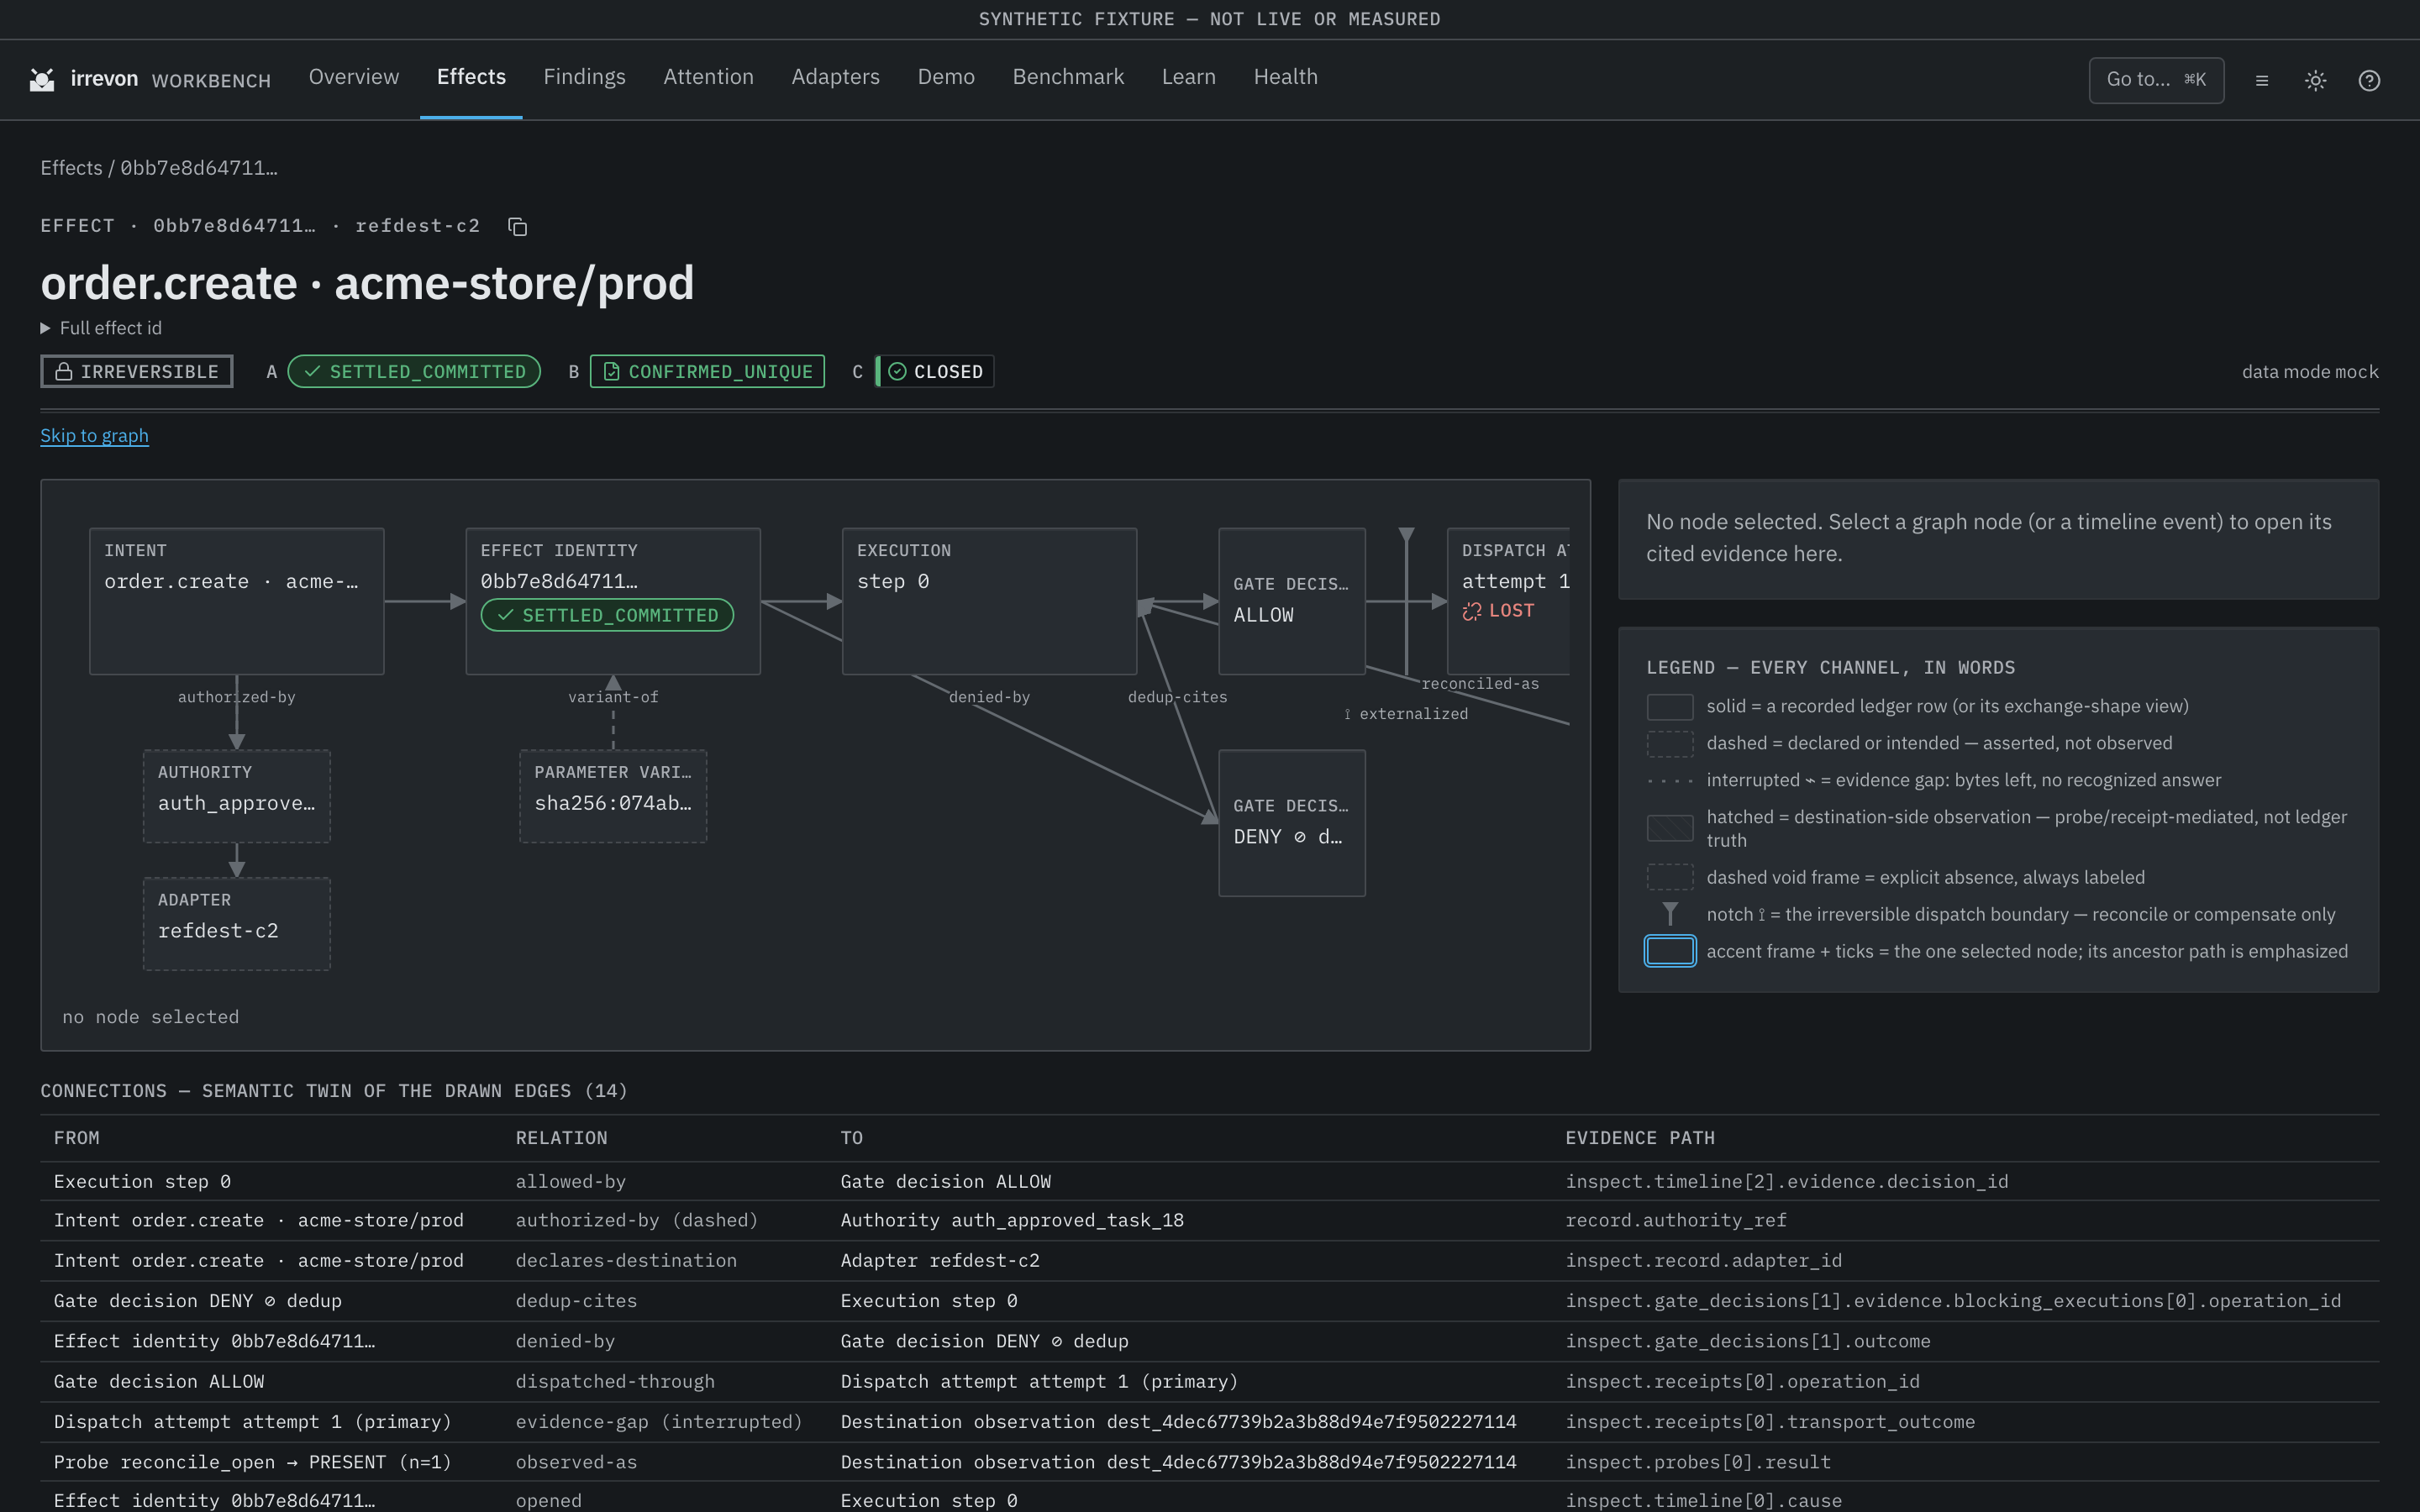Select the ADAPTER refdest-c2 node
The width and height of the screenshot is (2420, 1512).
(237, 924)
